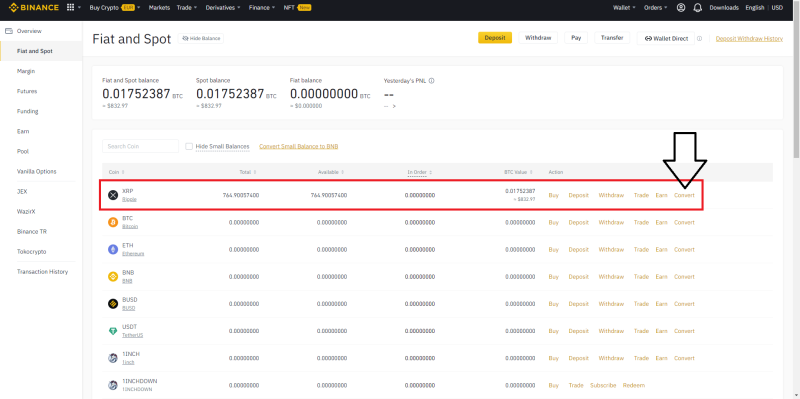800x399 pixels.
Task: Click Earn in the ETH row
Action: (x=661, y=250)
